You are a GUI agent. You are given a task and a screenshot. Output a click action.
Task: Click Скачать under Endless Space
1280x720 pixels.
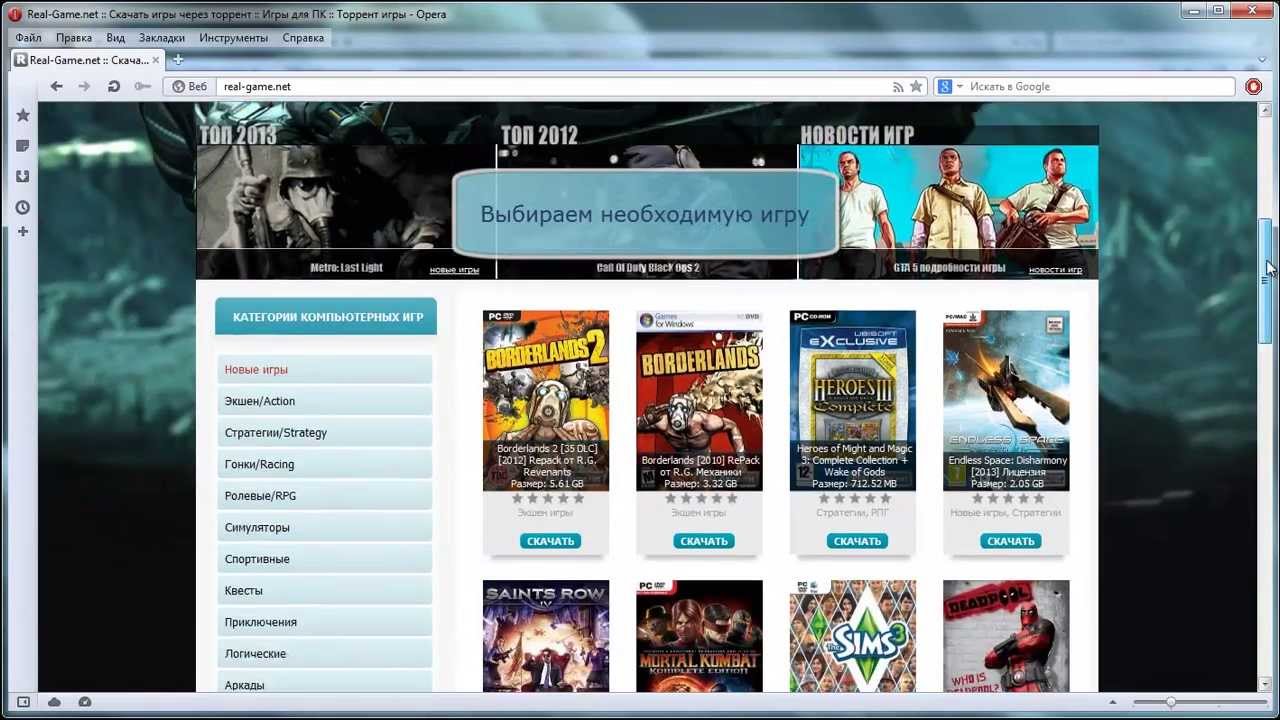click(1011, 541)
